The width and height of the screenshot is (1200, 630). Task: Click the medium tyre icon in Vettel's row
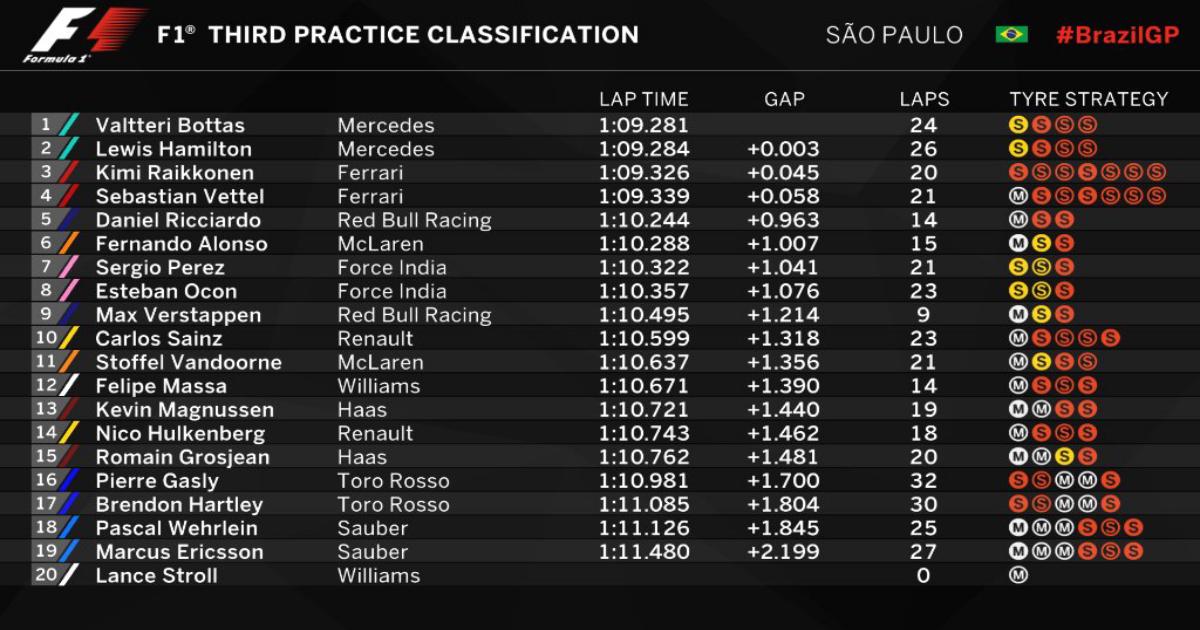click(1019, 196)
